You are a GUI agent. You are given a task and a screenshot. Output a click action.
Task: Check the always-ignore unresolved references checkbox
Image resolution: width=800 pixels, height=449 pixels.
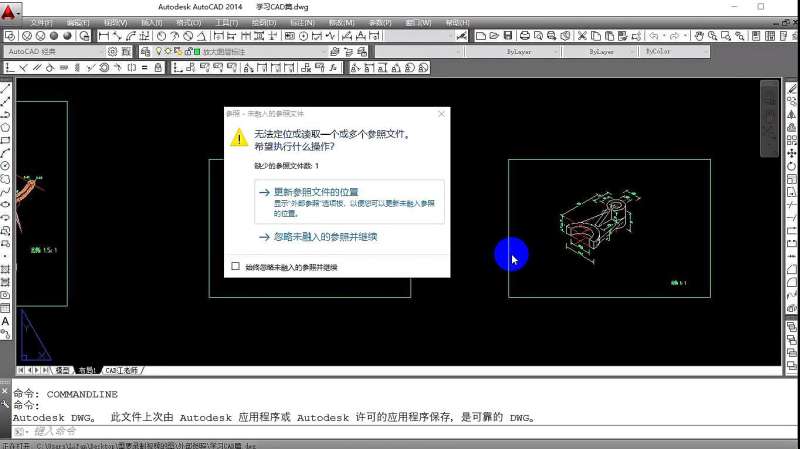[x=235, y=266]
